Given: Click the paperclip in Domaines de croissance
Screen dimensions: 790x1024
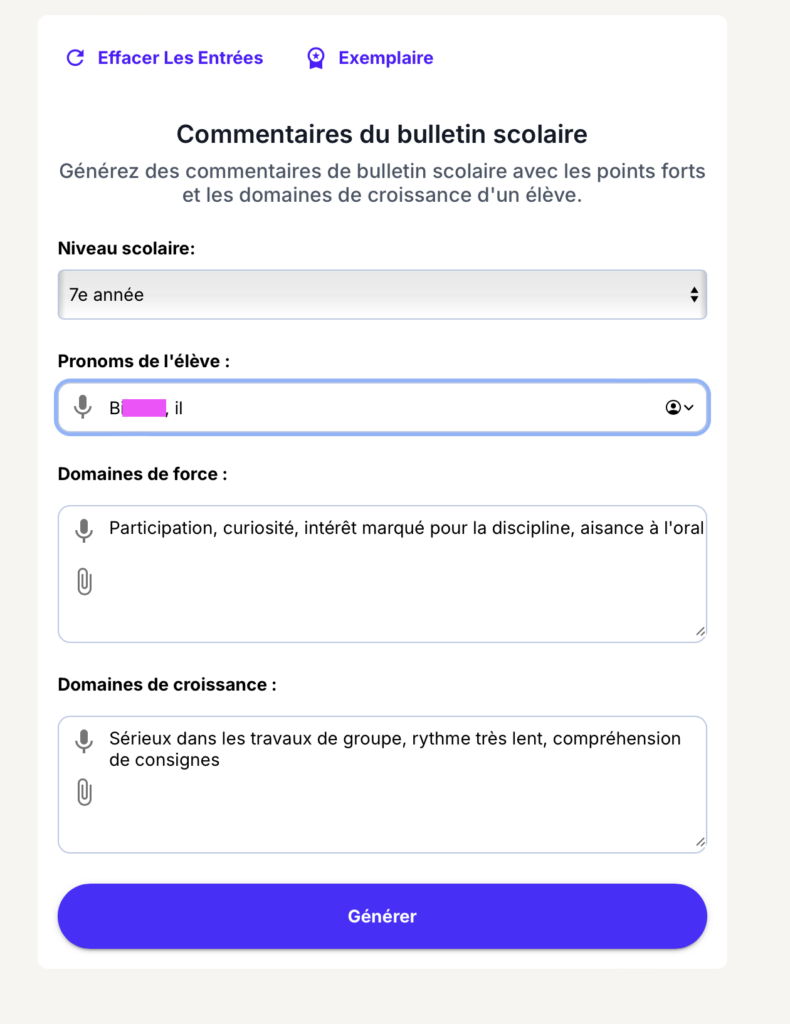Looking at the screenshot, I should [84, 792].
